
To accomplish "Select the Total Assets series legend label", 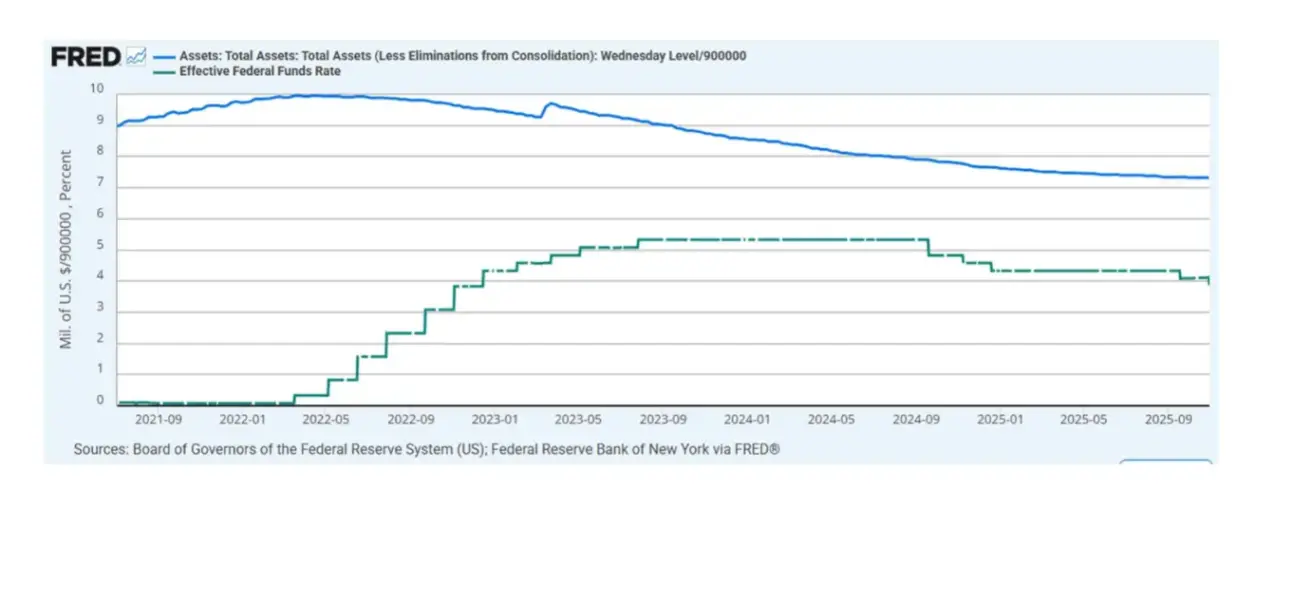I will pyautogui.click(x=462, y=56).
